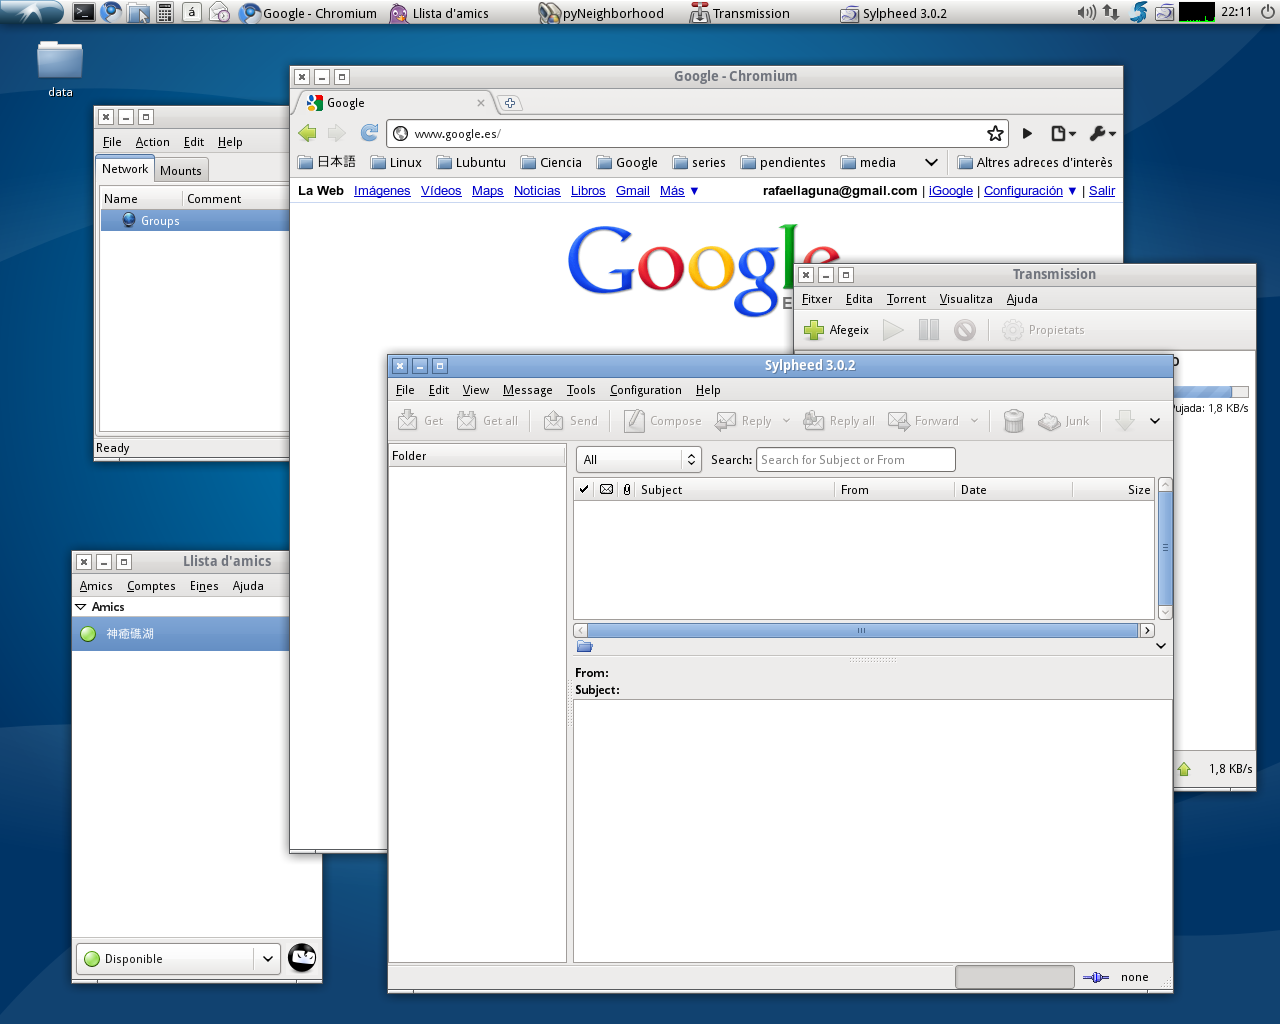Click Afegeix add torrent in Transmission

pyautogui.click(x=837, y=330)
